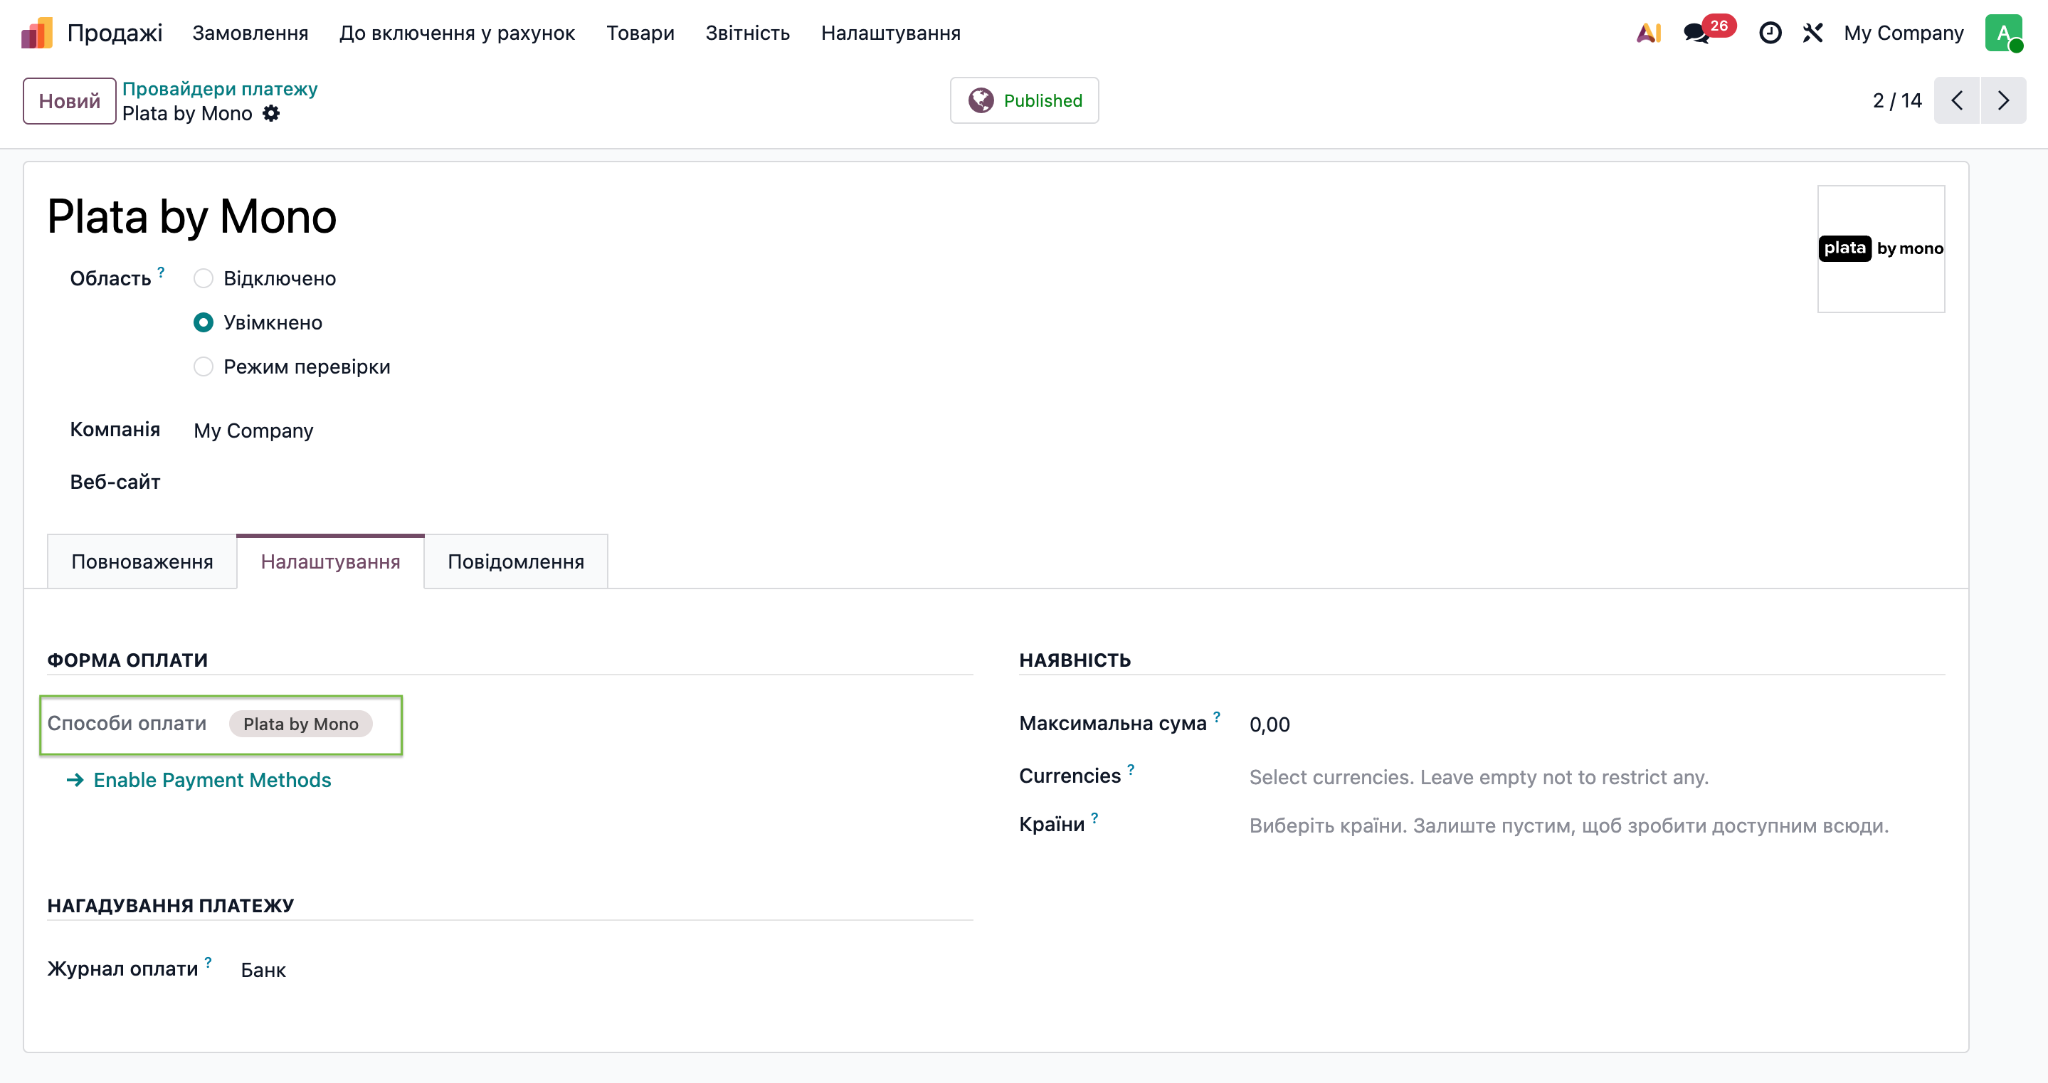2048x1083 pixels.
Task: Select the Режим перевірки radio option
Action: [x=203, y=367]
